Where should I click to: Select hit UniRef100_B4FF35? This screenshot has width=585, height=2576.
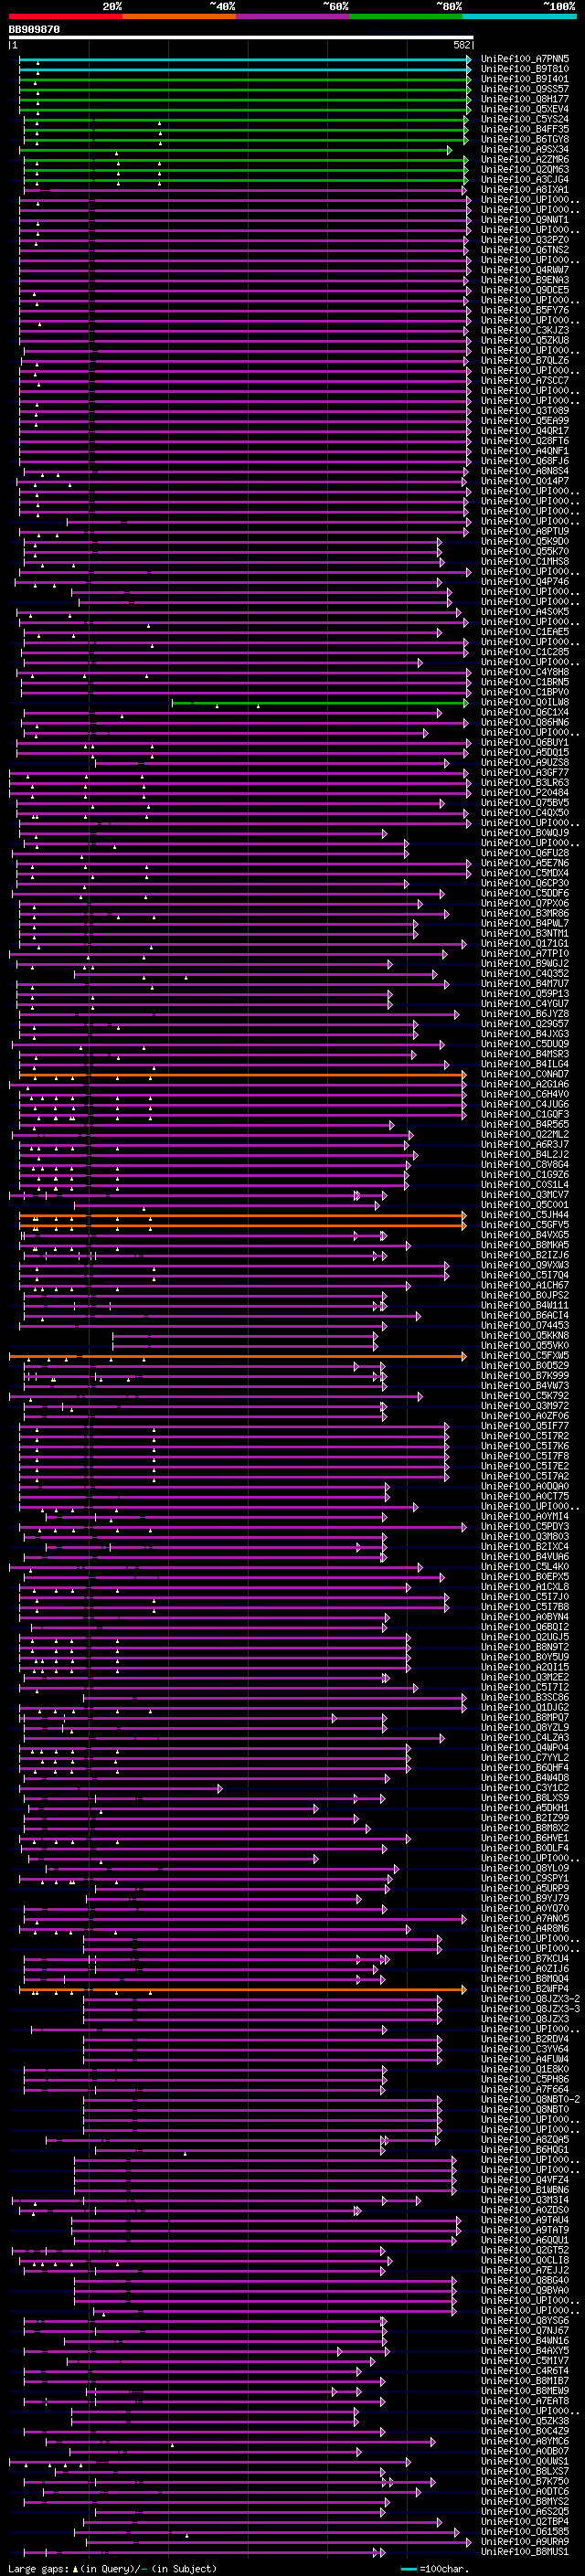(x=525, y=129)
